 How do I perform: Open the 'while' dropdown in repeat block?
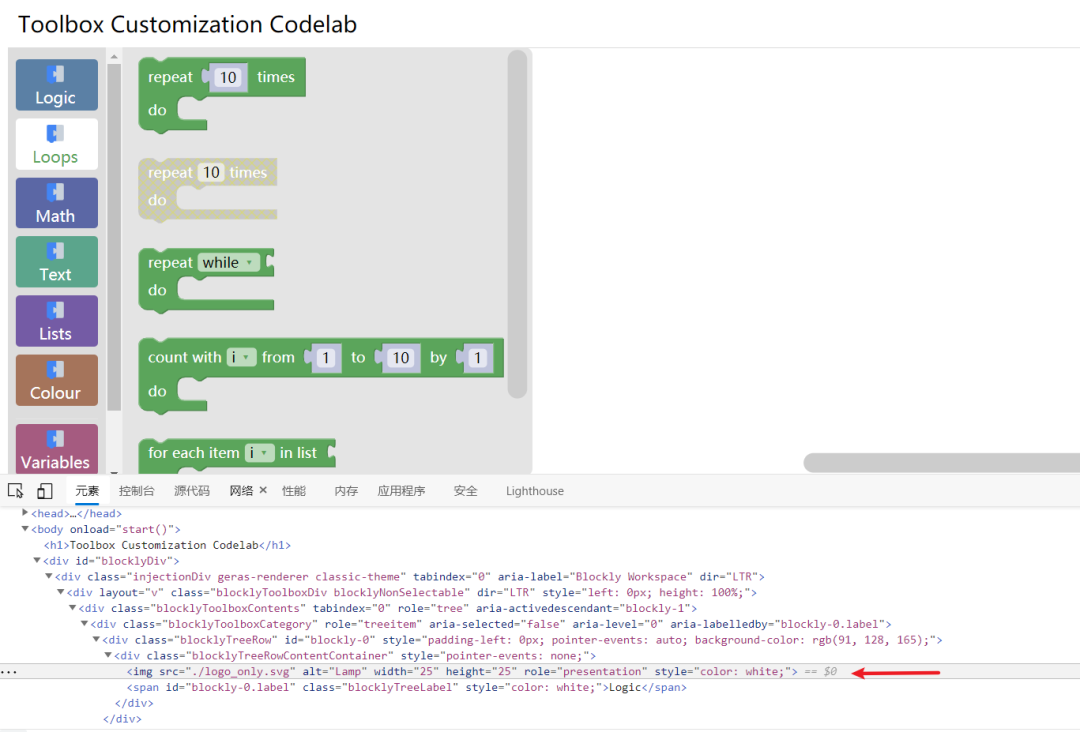[229, 262]
